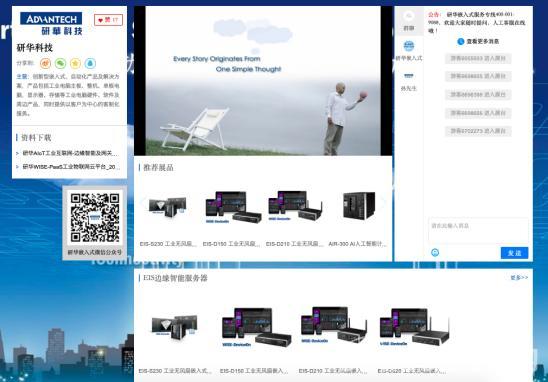
Task: Click the arrow beside the AIoT download
Action: click(x=17, y=153)
